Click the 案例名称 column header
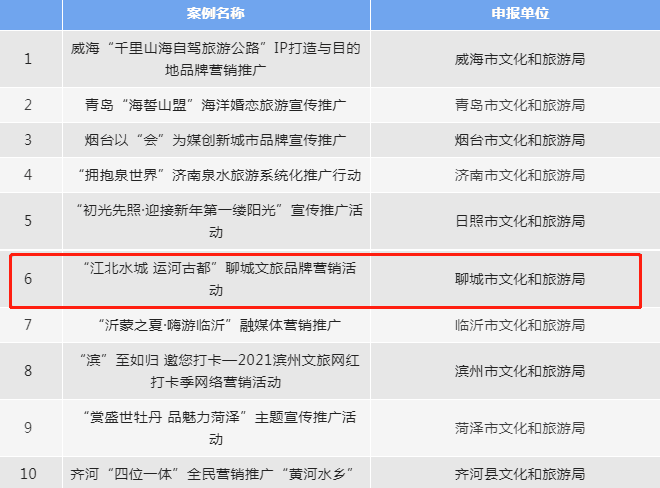This screenshot has width=660, height=488. 216,13
